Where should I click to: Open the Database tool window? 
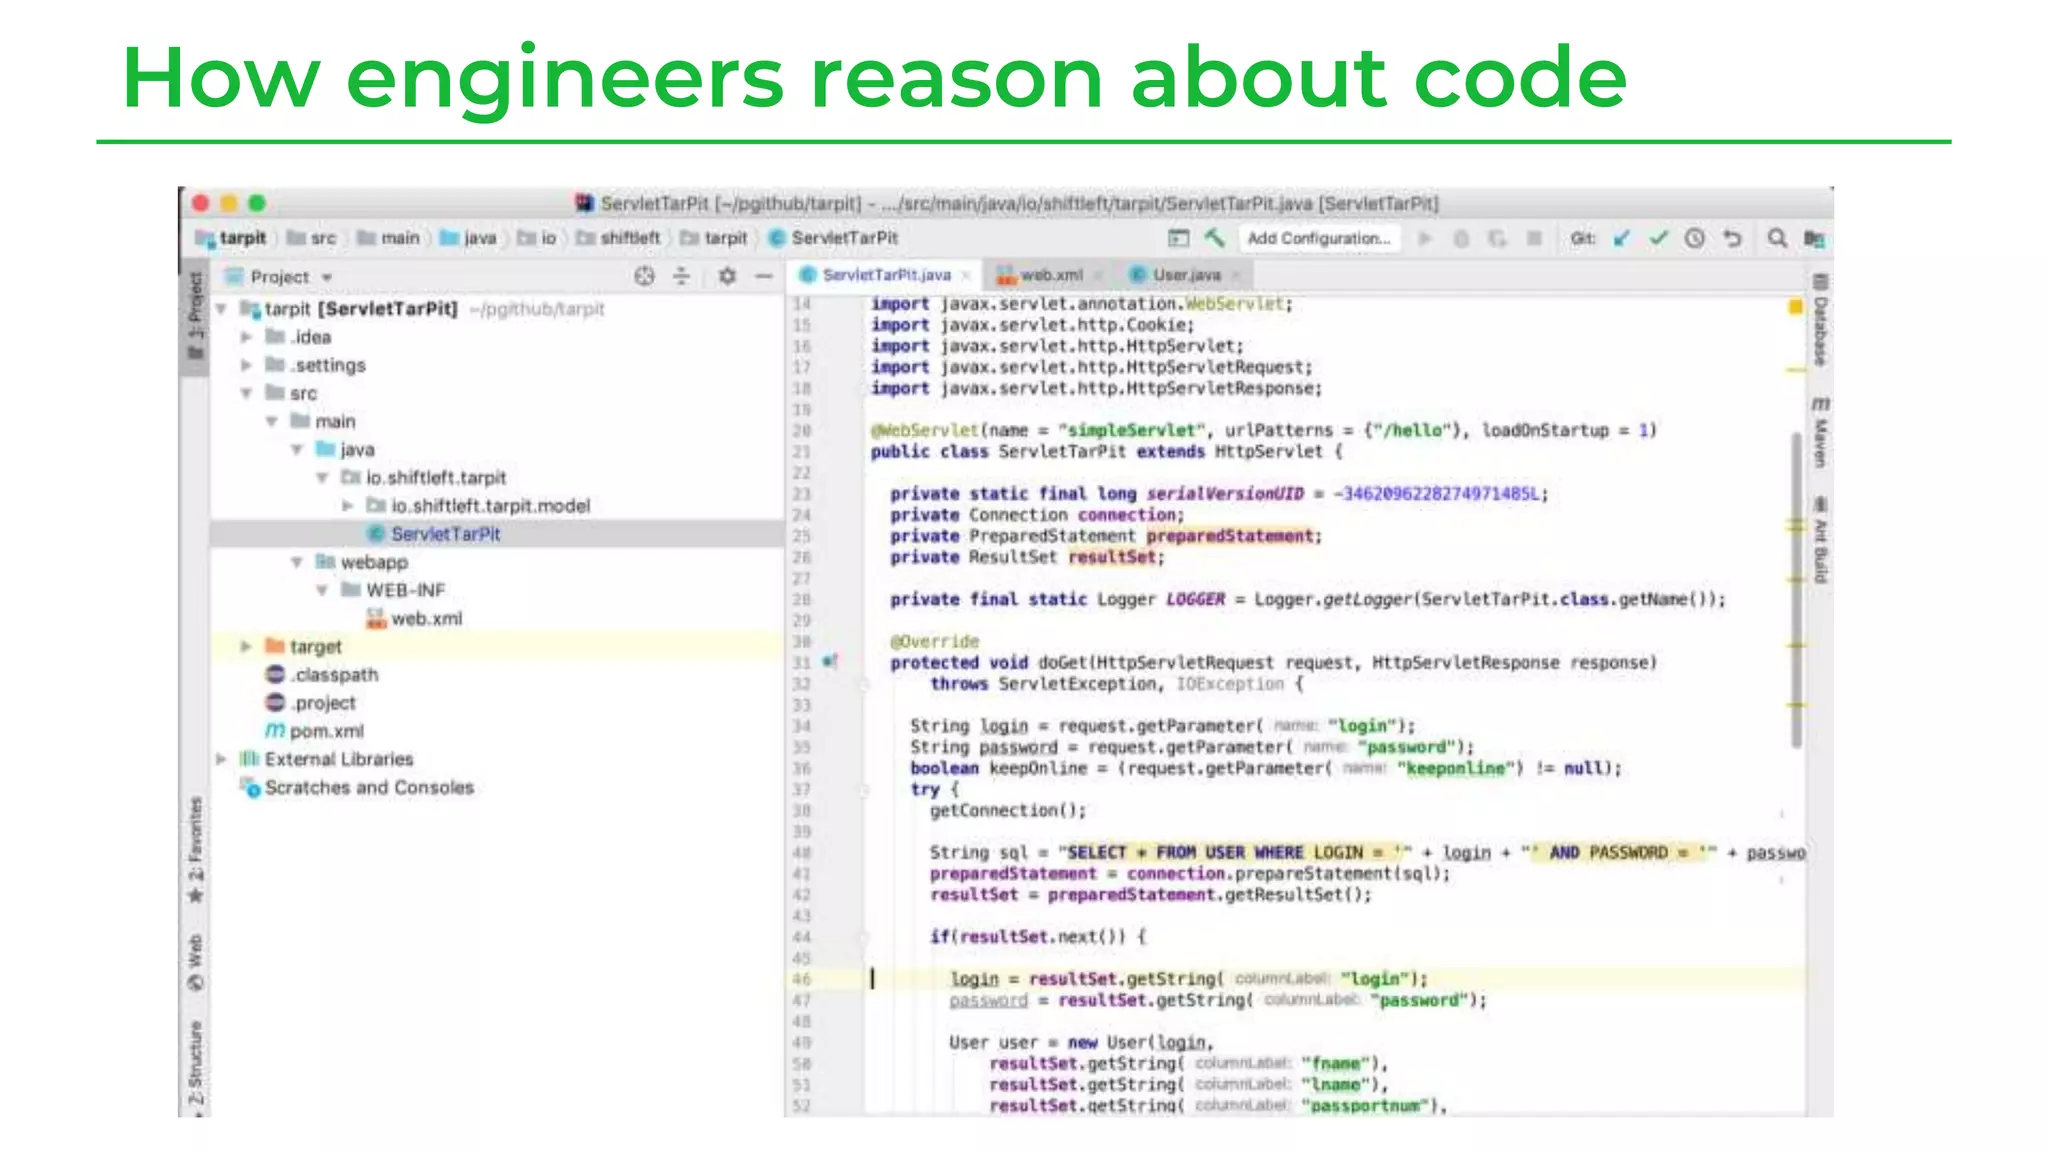[1821, 322]
